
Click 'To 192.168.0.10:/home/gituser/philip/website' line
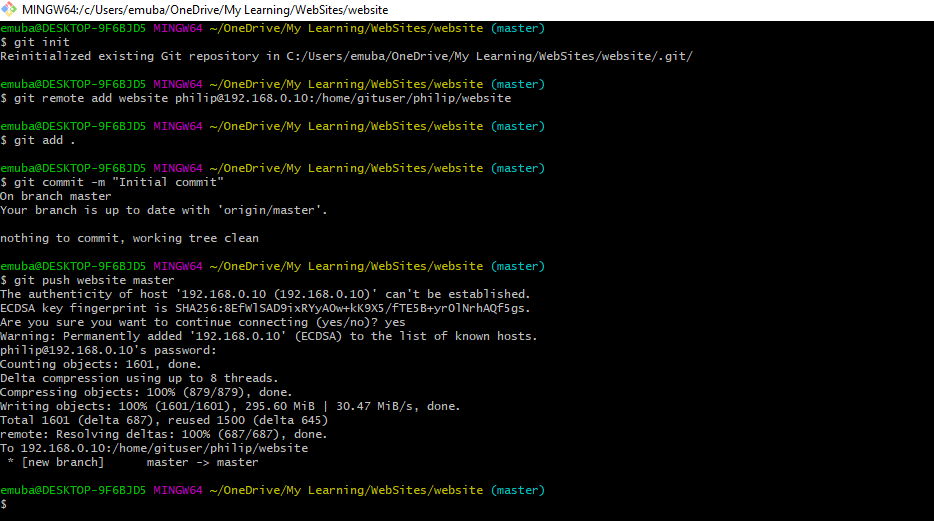[154, 448]
